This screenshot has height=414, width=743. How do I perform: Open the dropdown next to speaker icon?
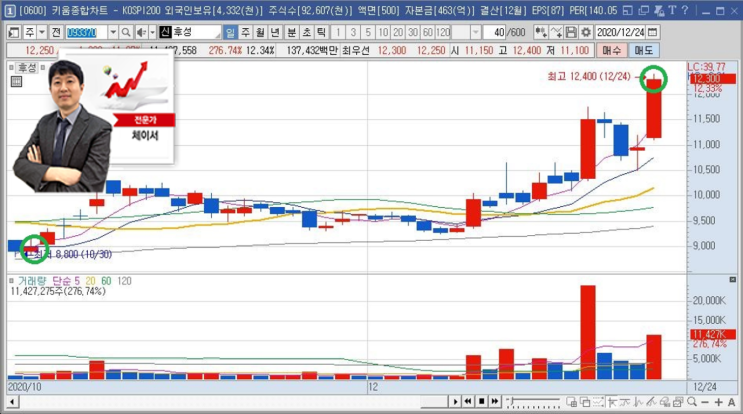(x=153, y=32)
